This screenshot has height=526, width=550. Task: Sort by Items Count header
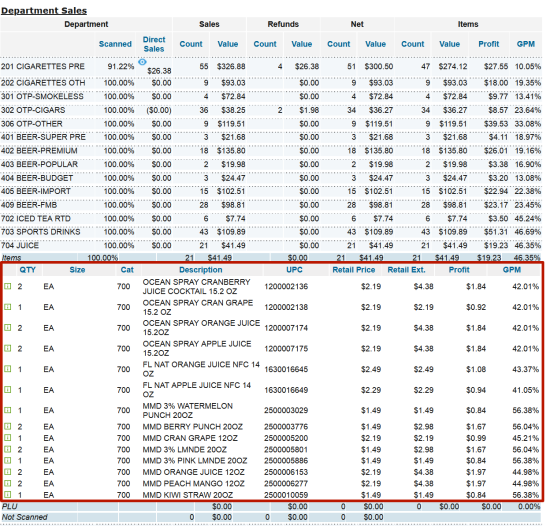[x=412, y=44]
